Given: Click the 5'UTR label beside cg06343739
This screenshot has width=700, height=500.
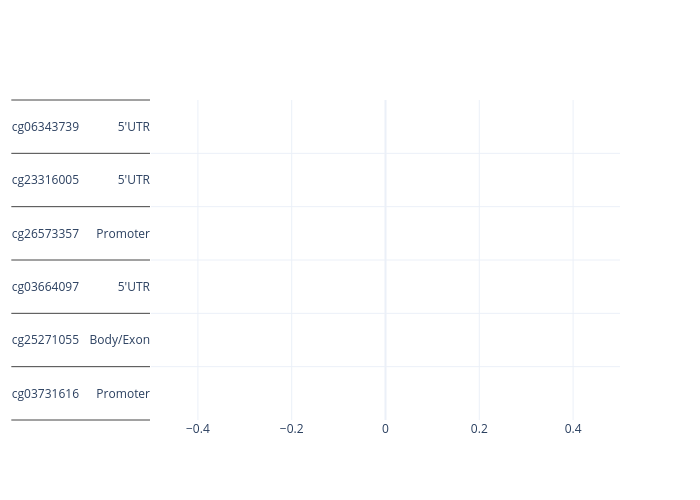Looking at the screenshot, I should pos(133,127).
